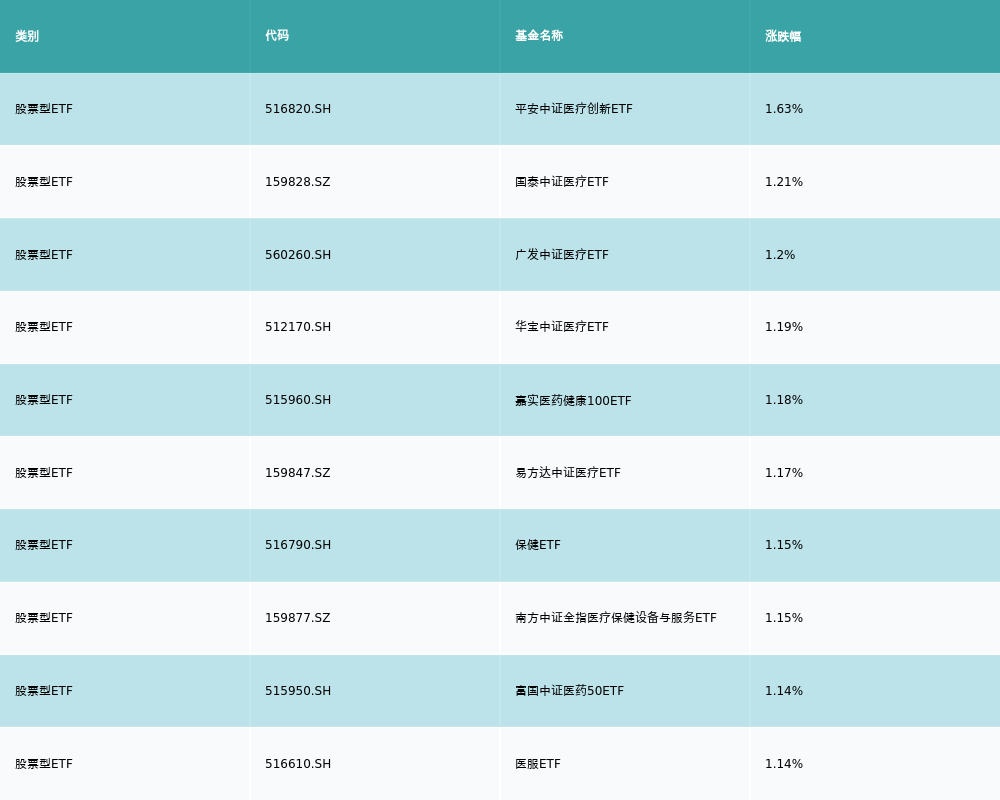Select fund name 华宝中证医疗ETF

(562, 327)
